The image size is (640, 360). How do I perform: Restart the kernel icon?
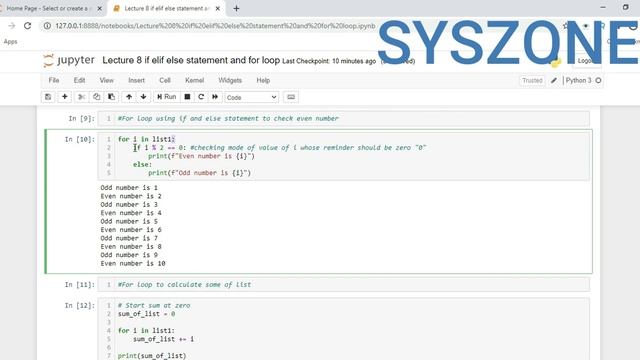201,97
